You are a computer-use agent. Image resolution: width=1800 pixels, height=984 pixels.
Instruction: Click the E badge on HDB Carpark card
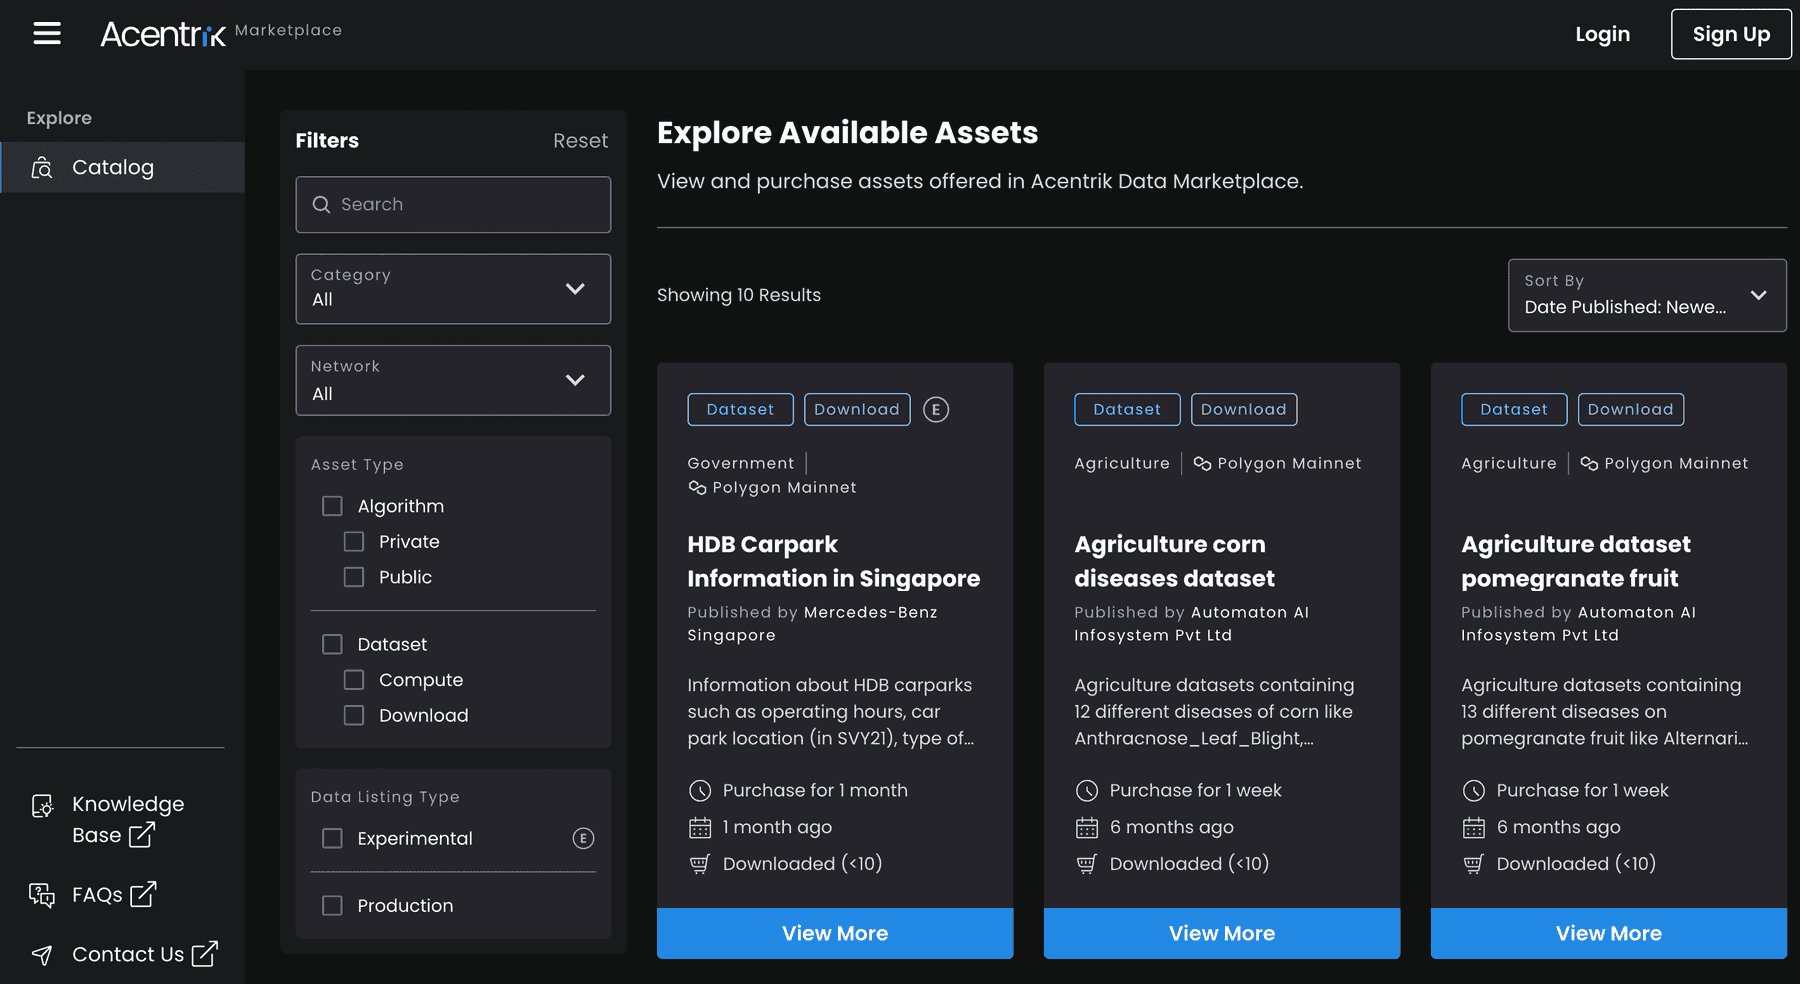click(x=936, y=409)
